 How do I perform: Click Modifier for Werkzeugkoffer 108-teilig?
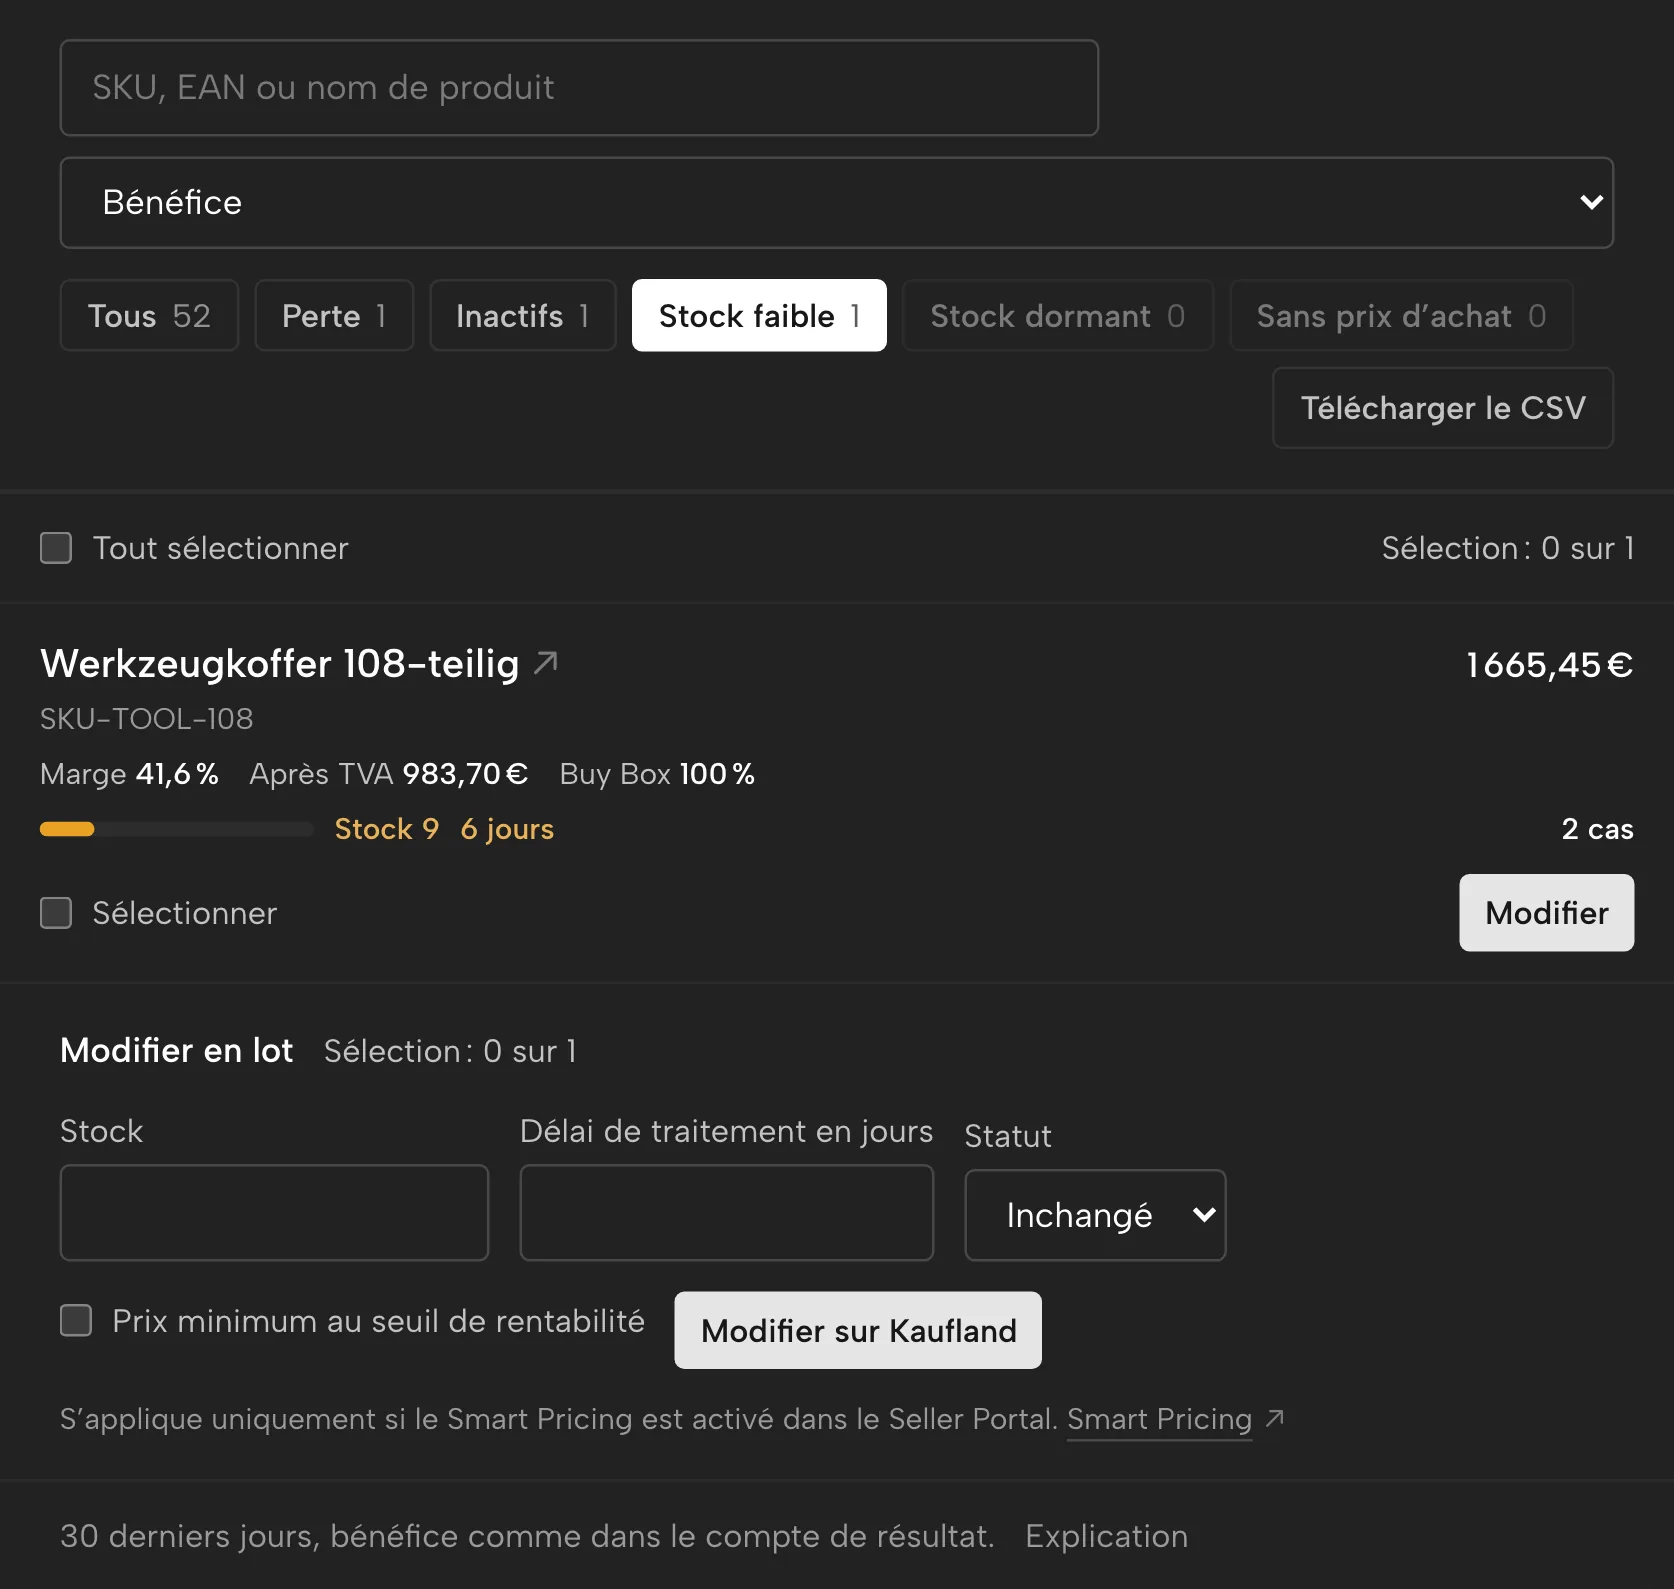(1547, 913)
